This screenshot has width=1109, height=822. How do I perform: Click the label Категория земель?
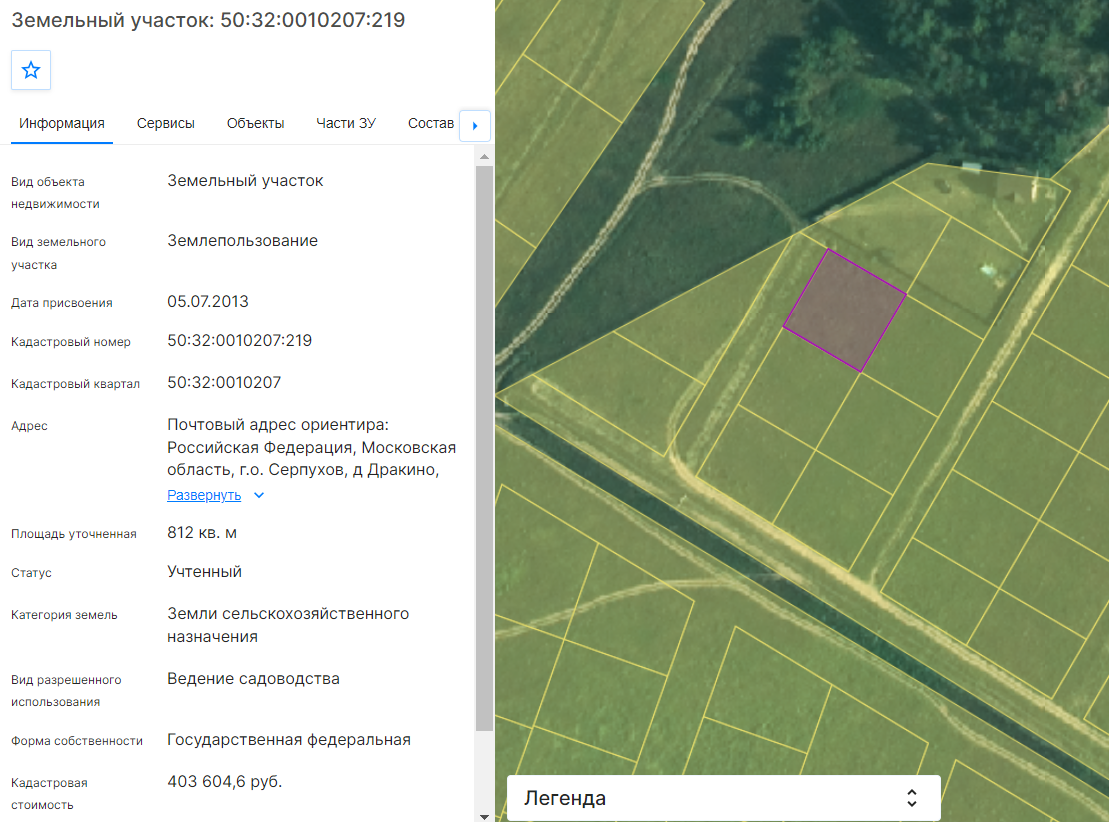click(x=64, y=615)
